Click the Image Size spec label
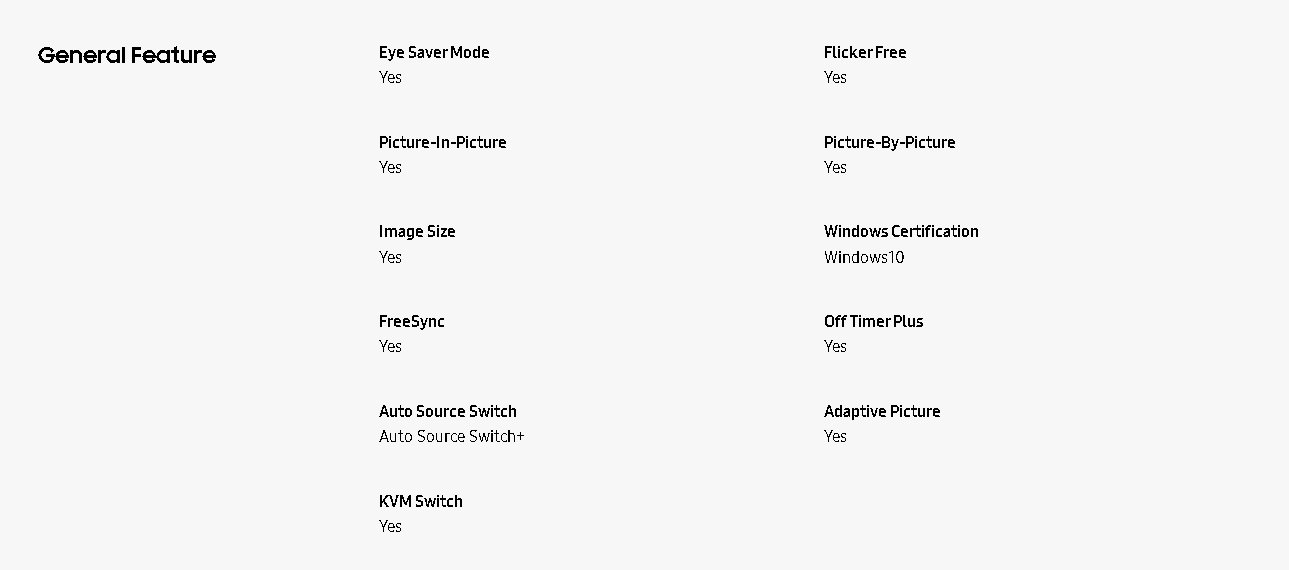Screen dimensions: 1289x570 click(x=417, y=231)
